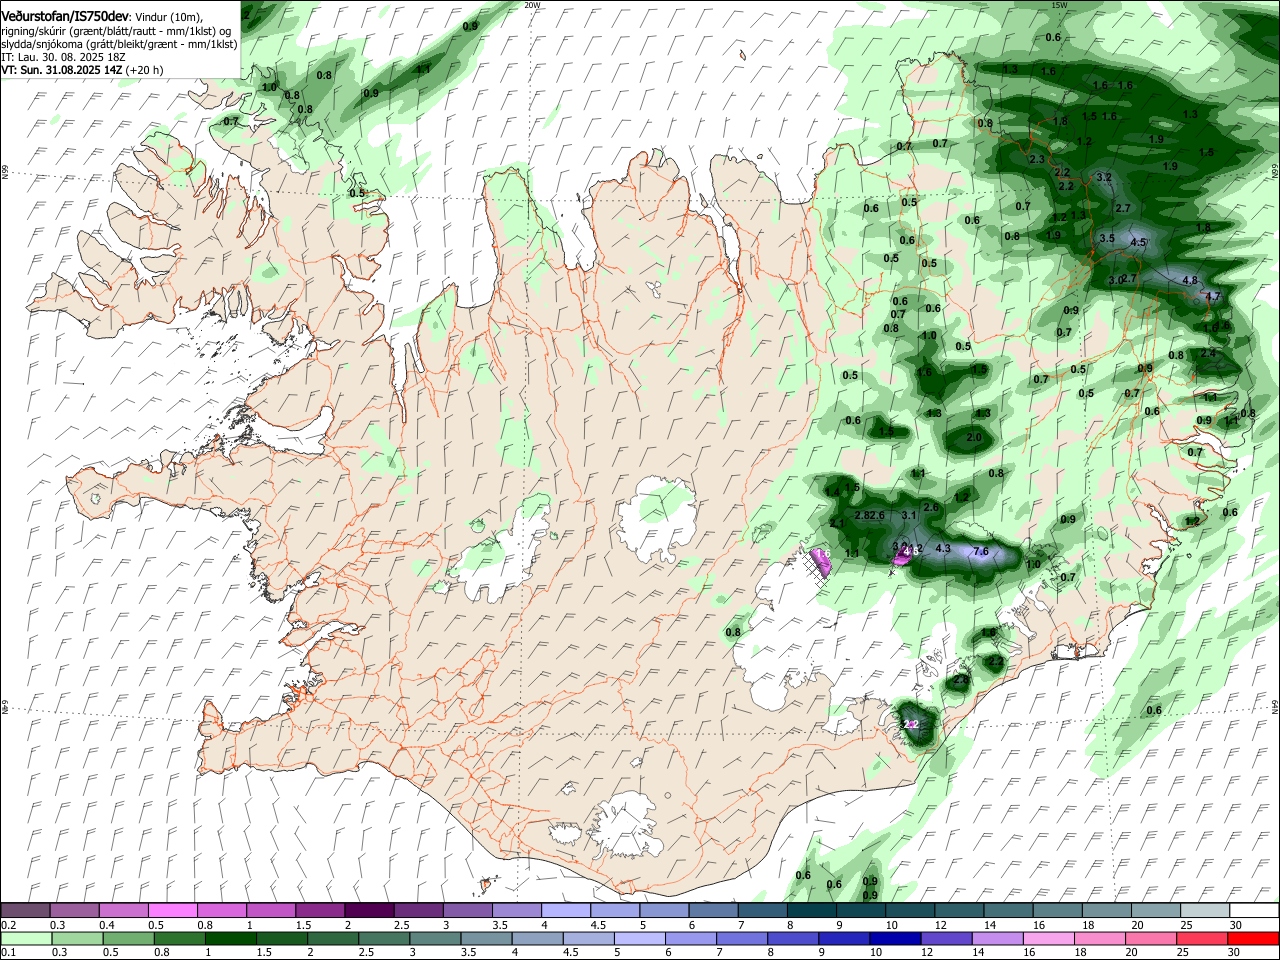Click the 4.3 value beside 7.6
The image size is (1280, 960).
(x=943, y=548)
